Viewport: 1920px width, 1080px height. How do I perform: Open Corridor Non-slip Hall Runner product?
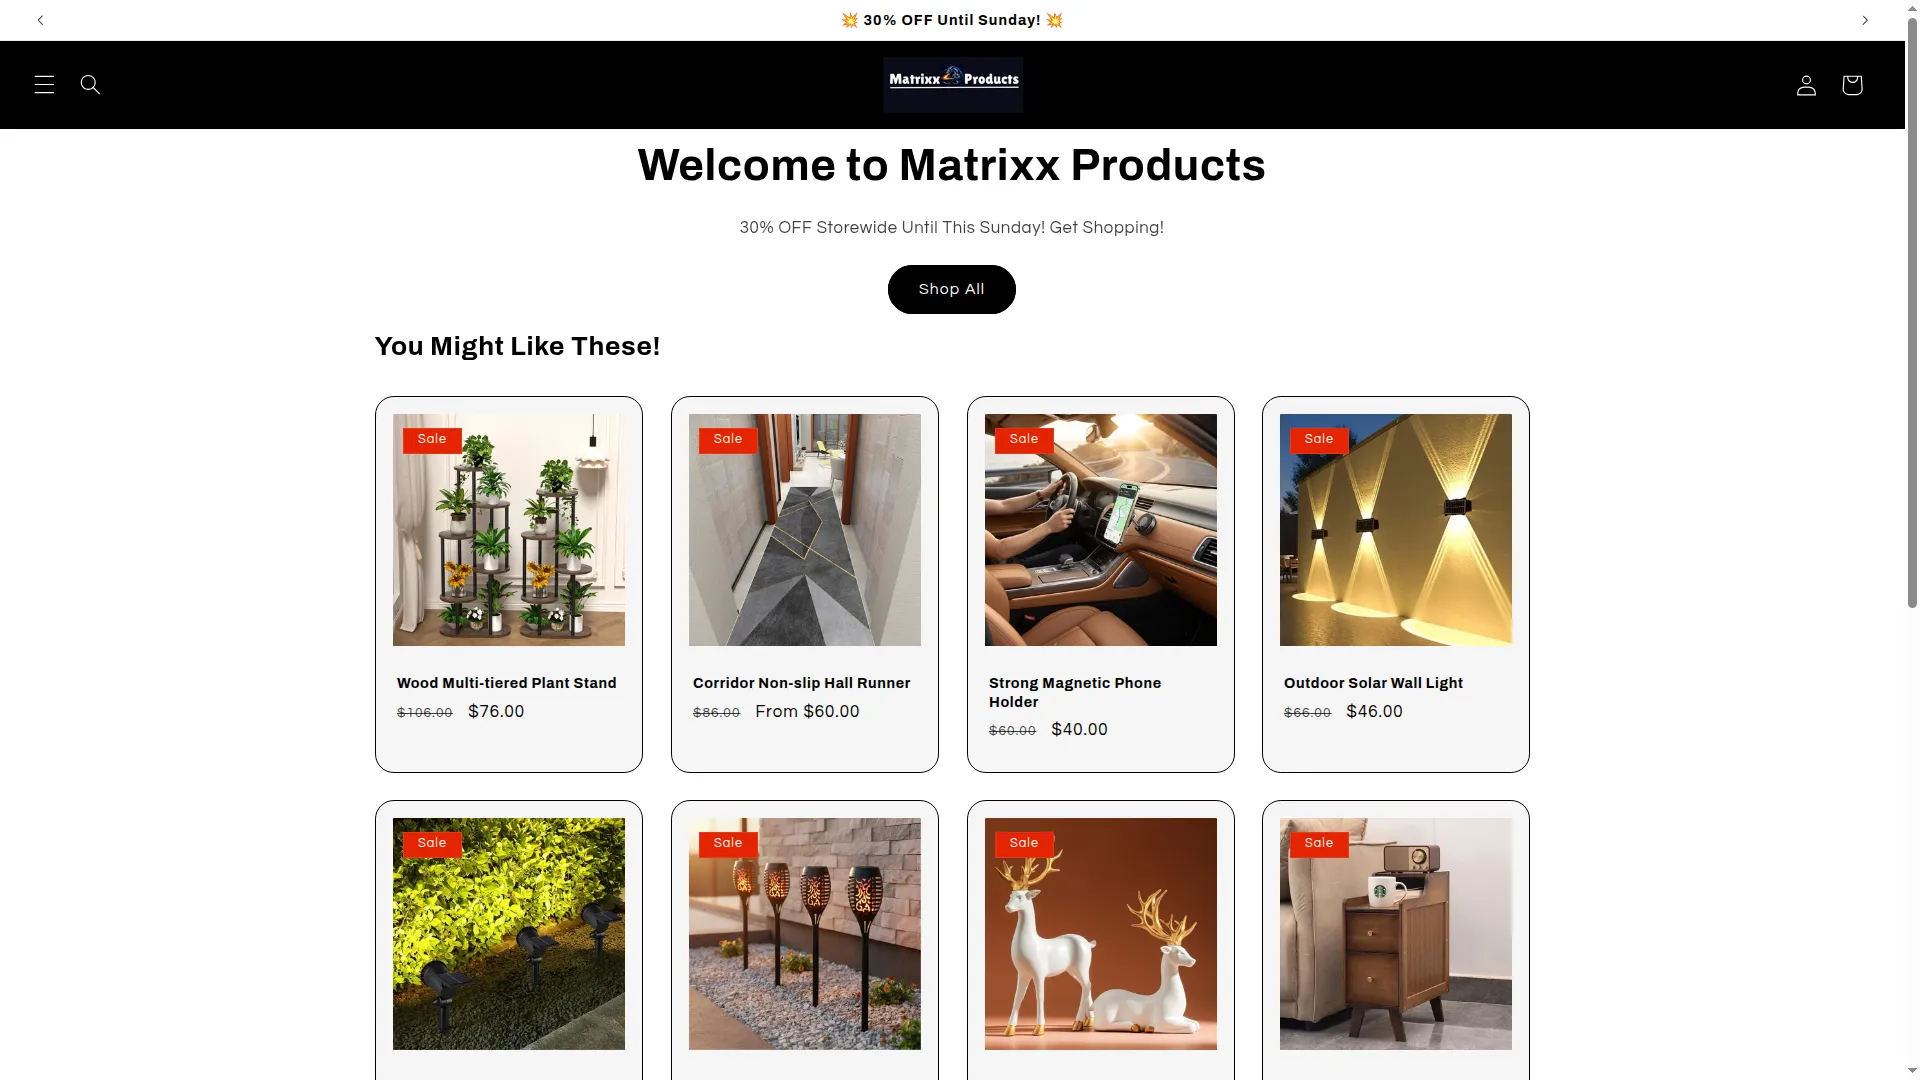pos(802,683)
